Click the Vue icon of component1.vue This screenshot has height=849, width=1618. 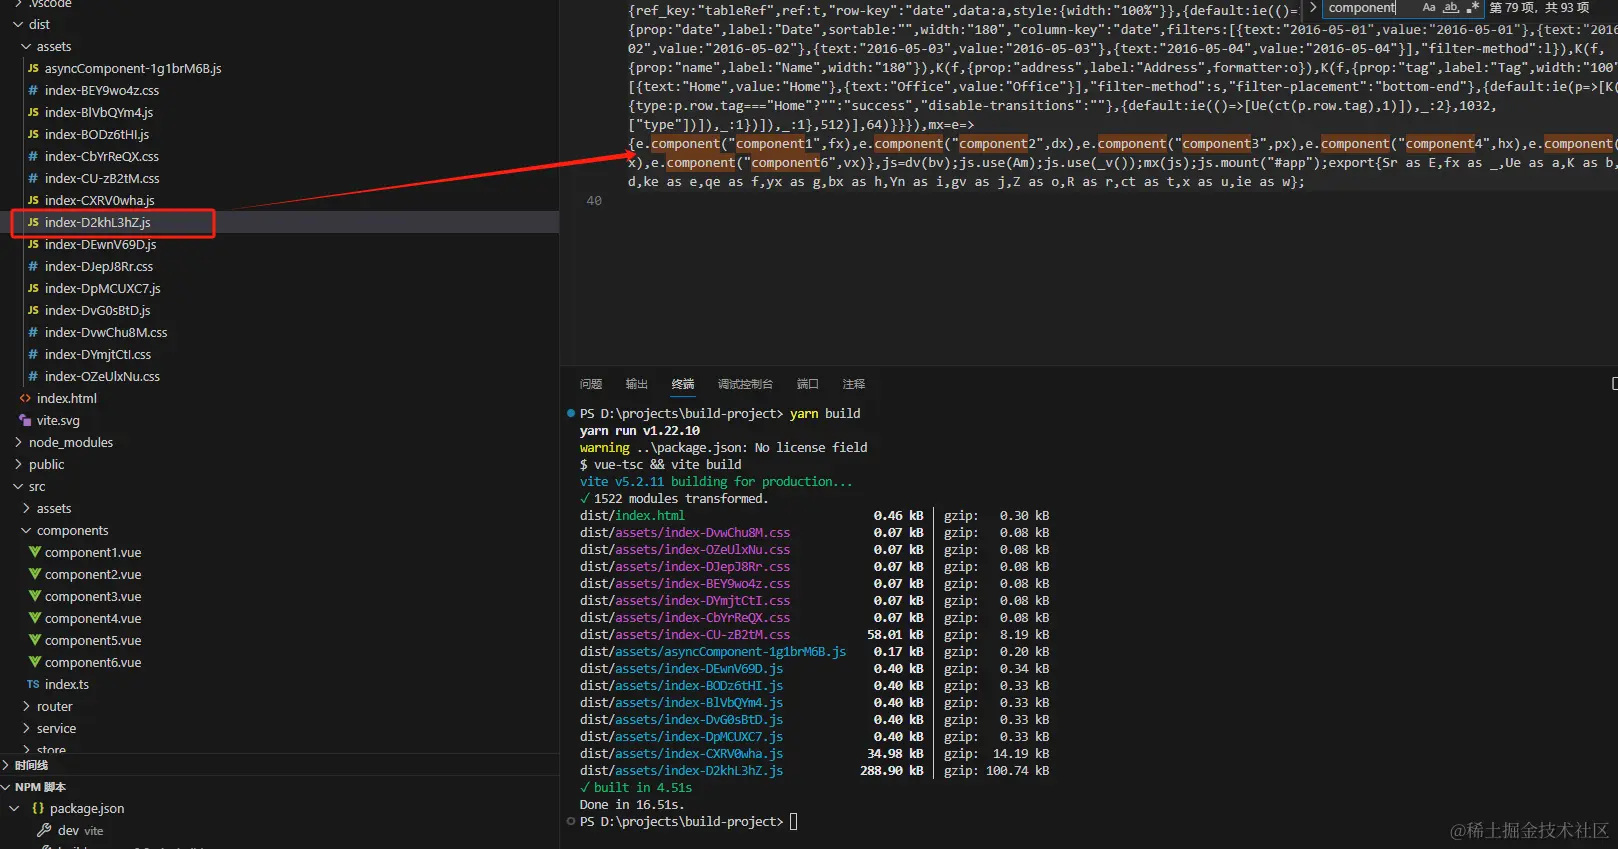click(x=35, y=552)
